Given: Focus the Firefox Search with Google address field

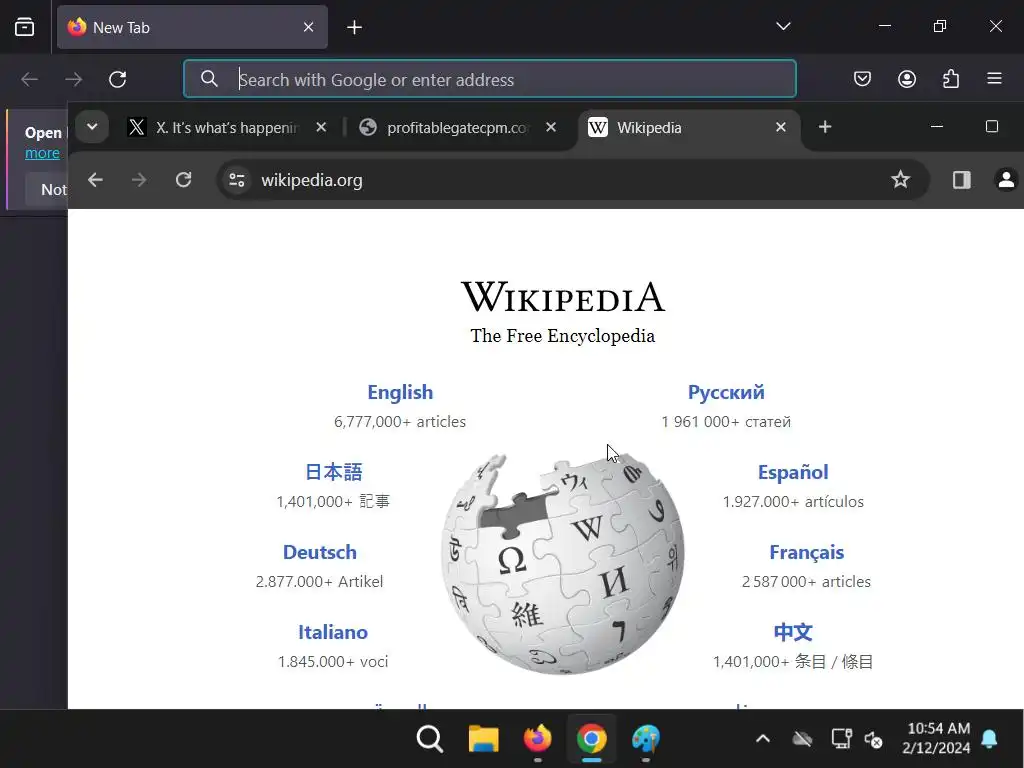Looking at the screenshot, I should (490, 79).
